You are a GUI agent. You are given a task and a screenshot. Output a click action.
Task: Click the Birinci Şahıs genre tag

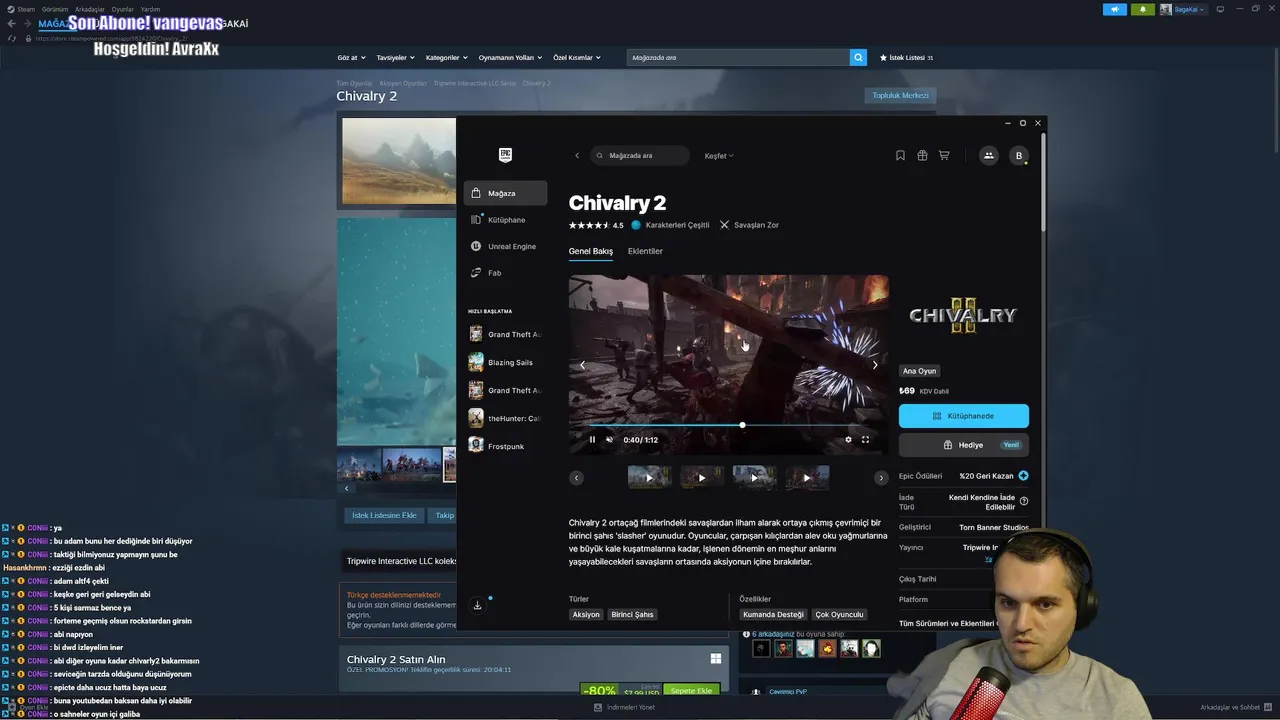[x=632, y=614]
